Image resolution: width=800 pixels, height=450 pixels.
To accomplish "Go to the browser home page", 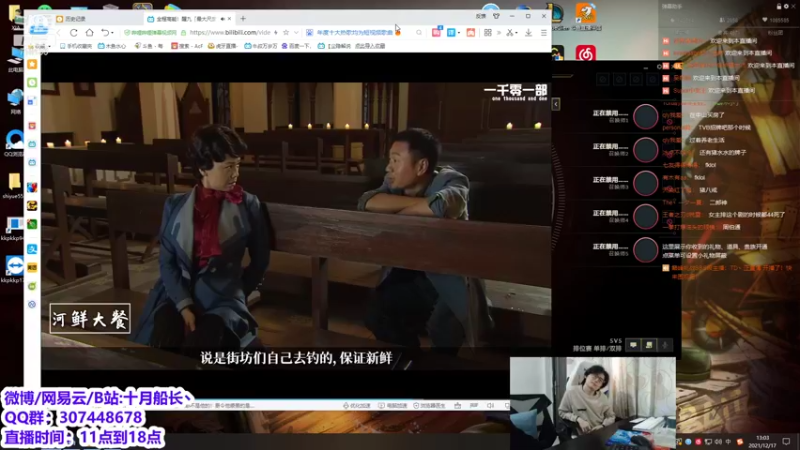I will [x=89, y=33].
